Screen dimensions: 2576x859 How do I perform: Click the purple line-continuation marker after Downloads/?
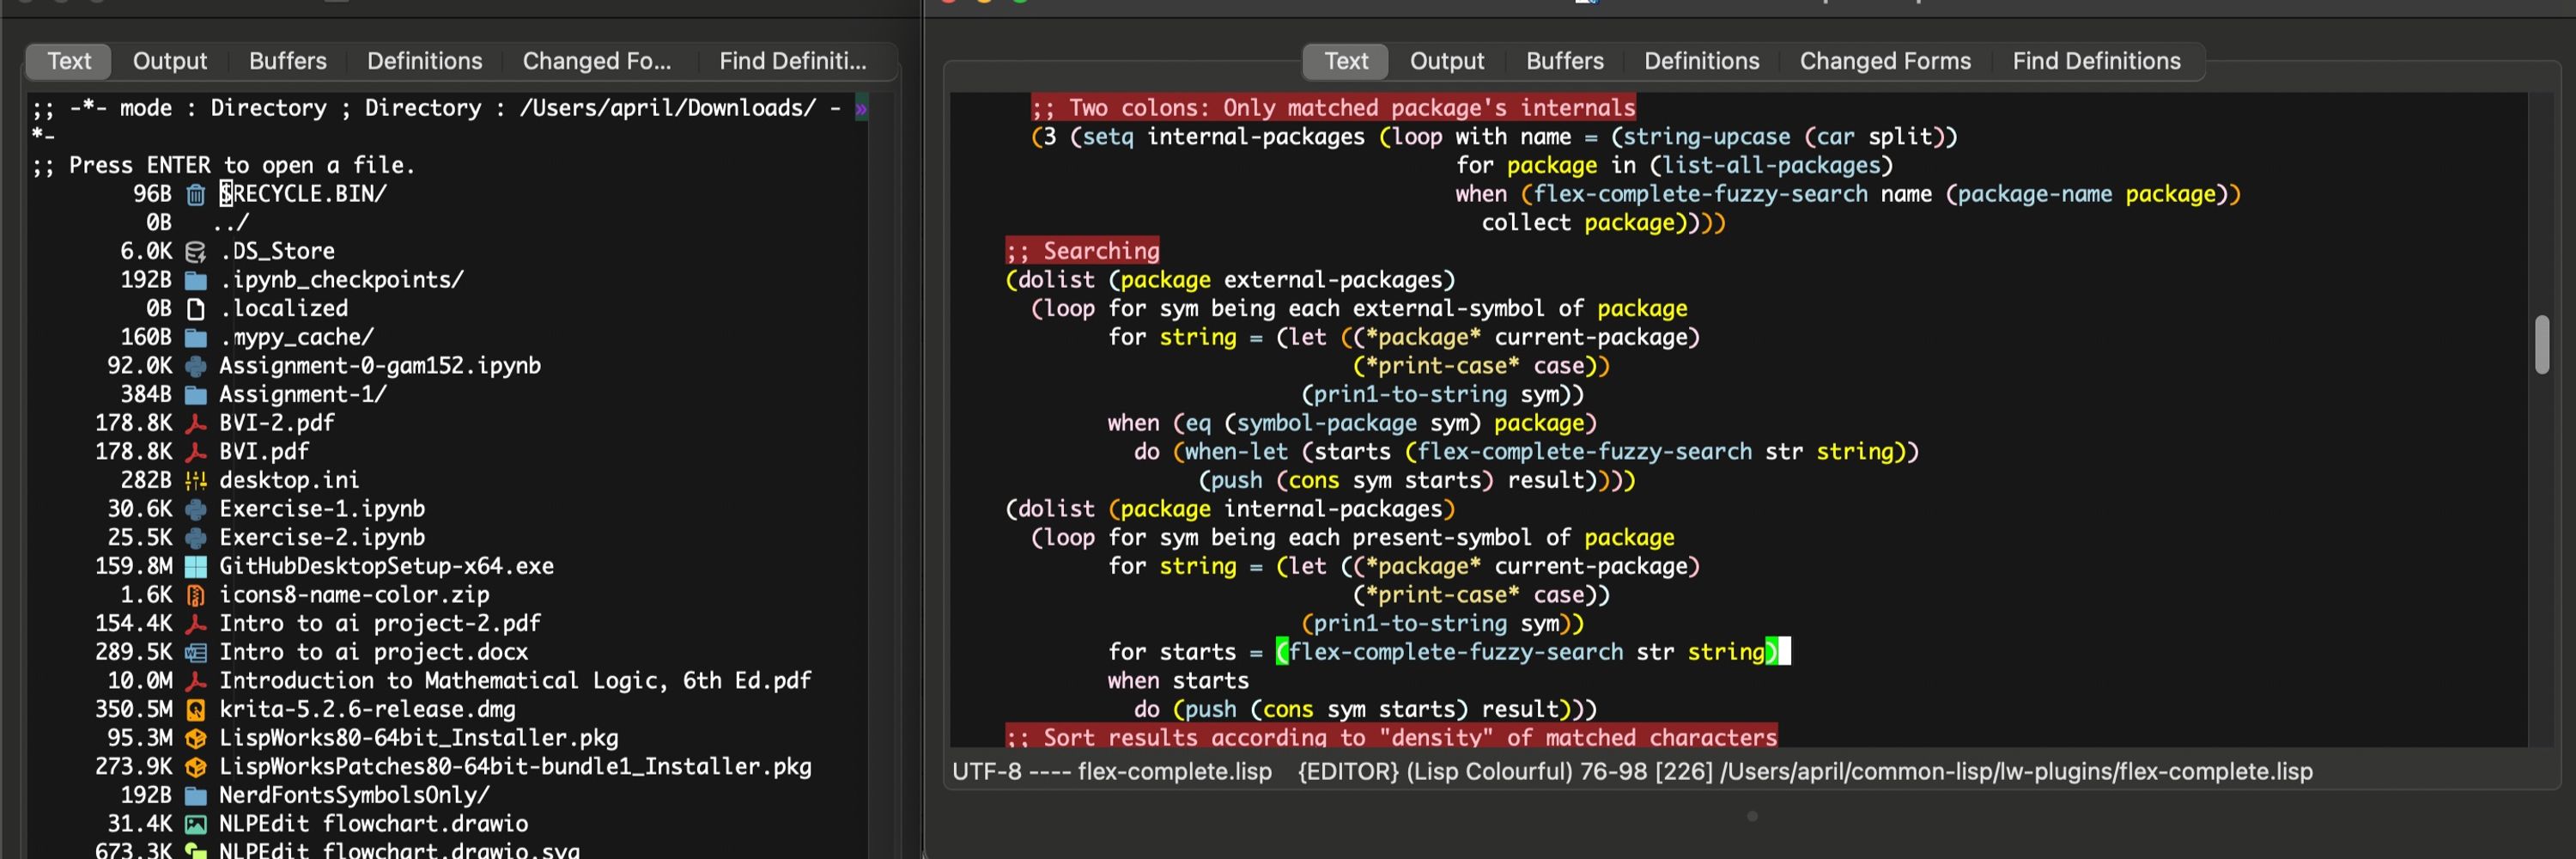861,108
